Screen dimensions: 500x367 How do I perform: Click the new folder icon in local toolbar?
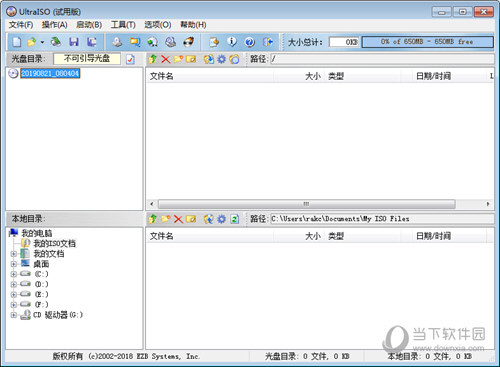(166, 219)
